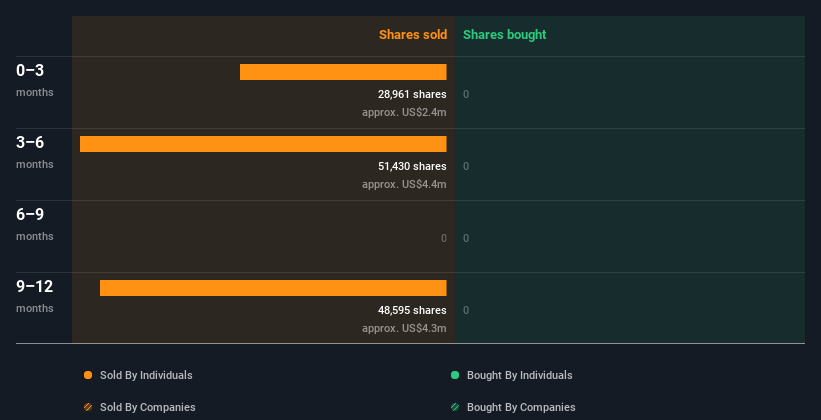
Task: Click the 9–12 months orange bar
Action: point(273,288)
